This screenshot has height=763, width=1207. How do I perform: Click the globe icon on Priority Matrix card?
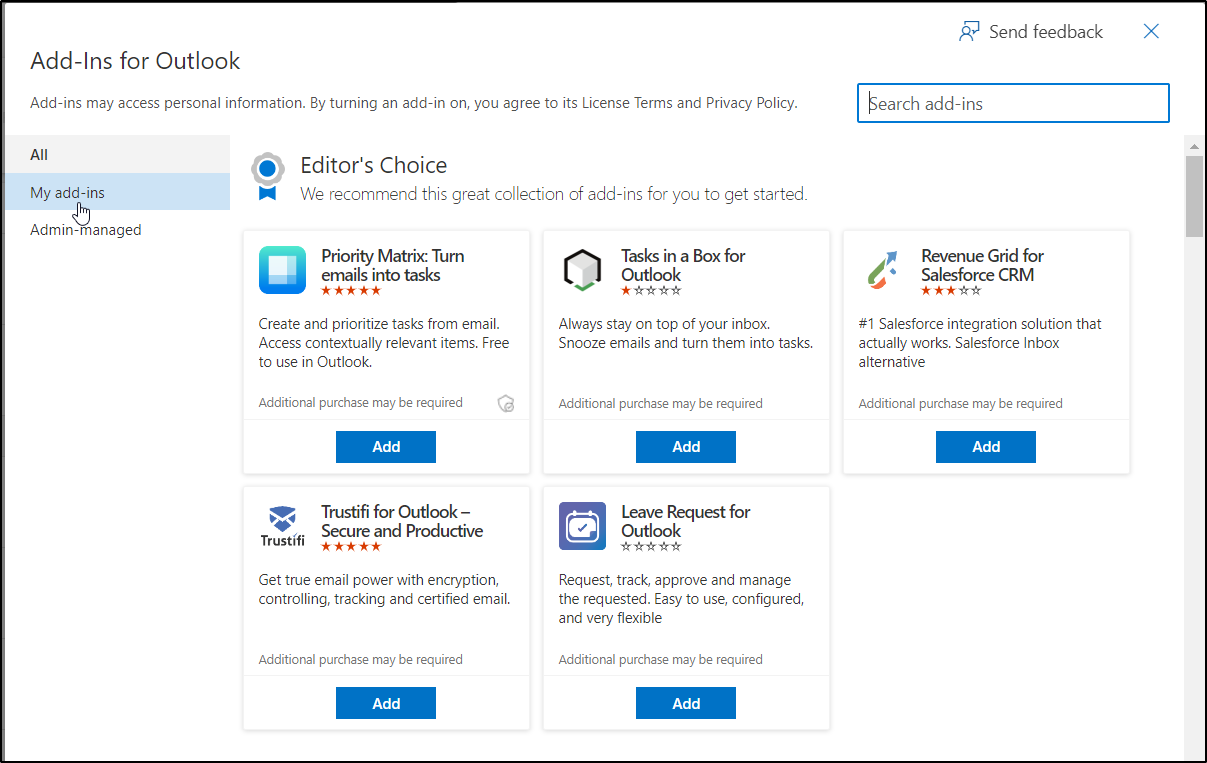(506, 403)
